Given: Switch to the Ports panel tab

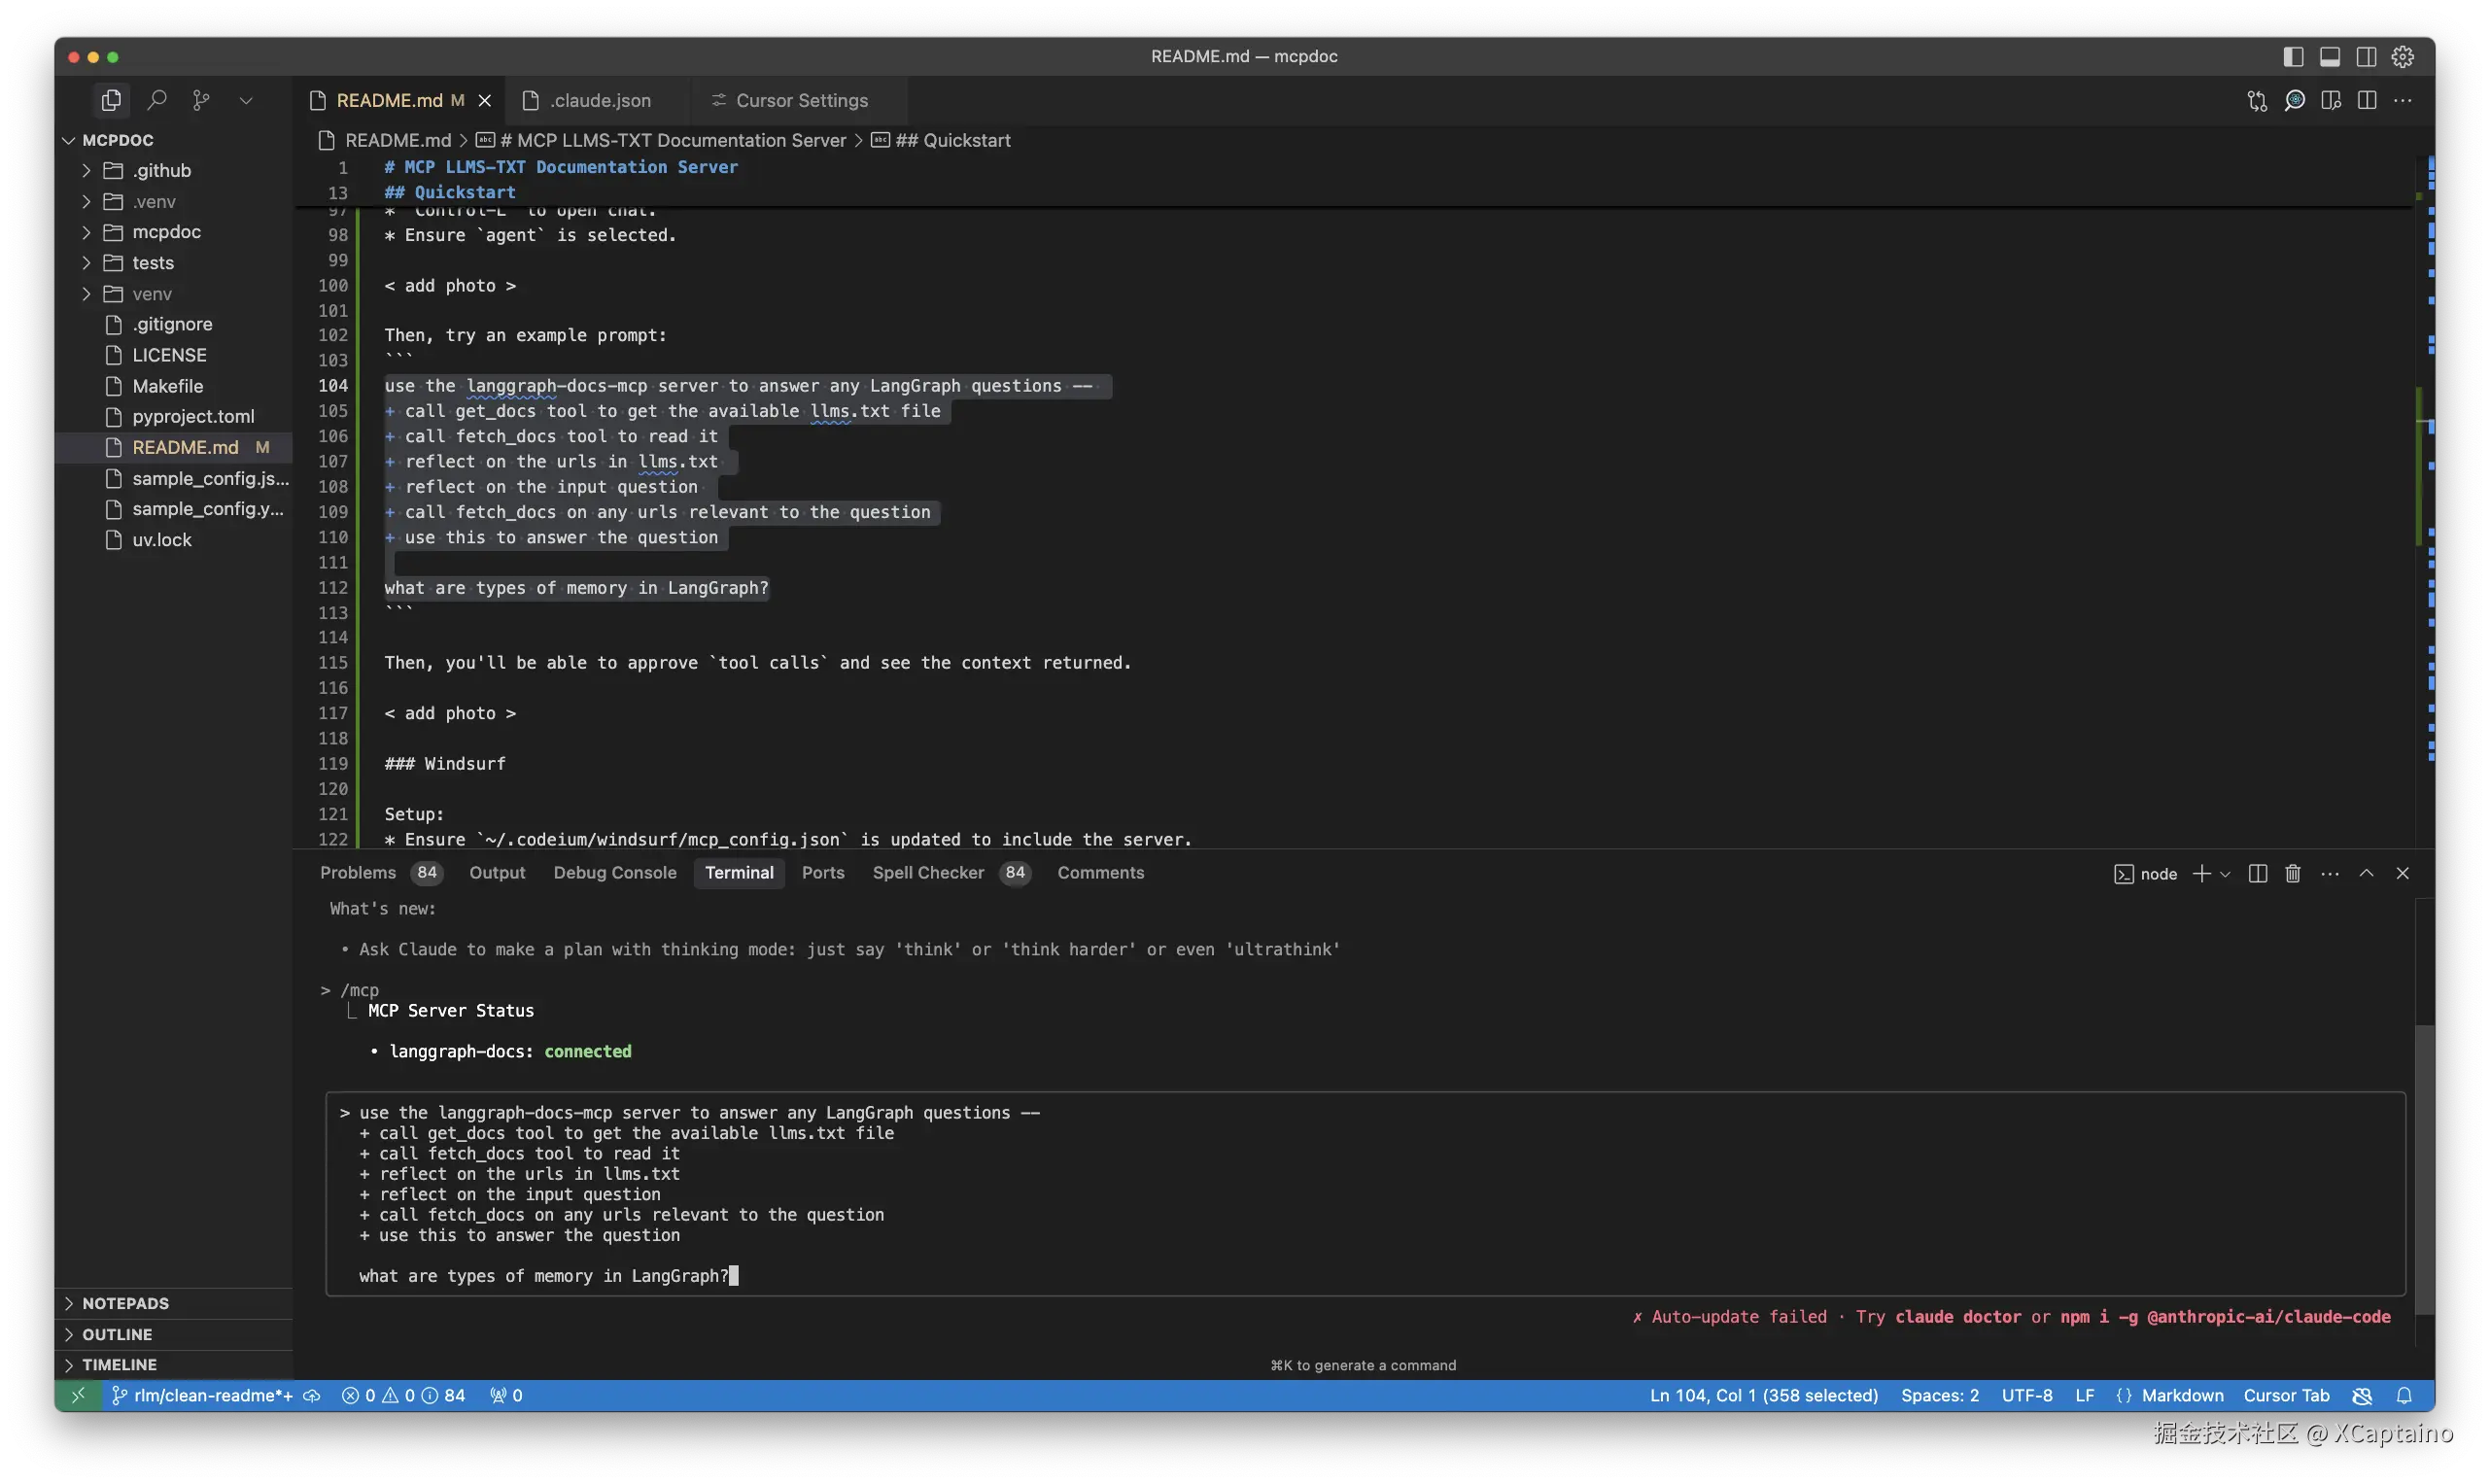Looking at the screenshot, I should tap(823, 873).
